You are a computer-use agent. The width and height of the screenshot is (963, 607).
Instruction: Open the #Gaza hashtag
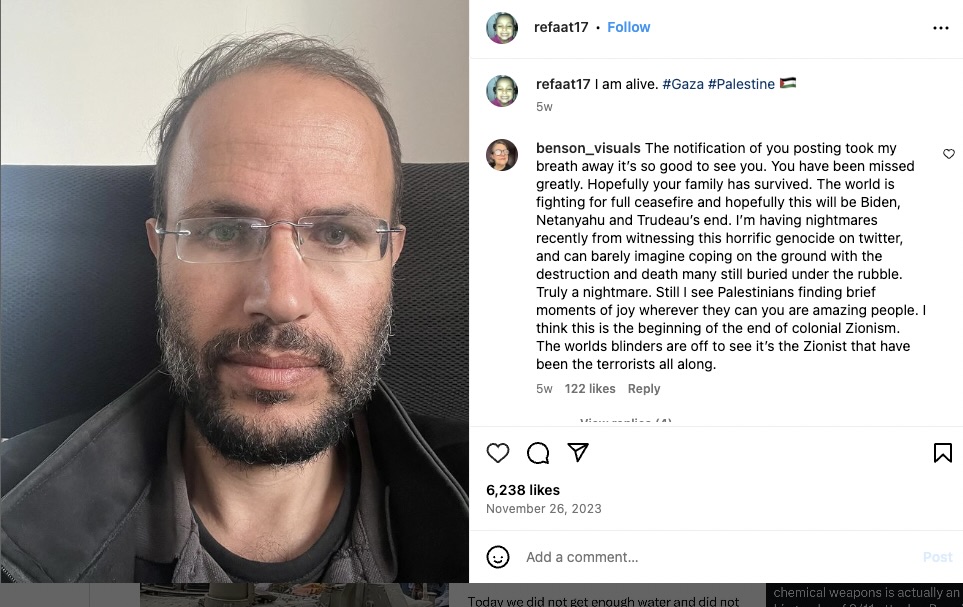click(683, 84)
